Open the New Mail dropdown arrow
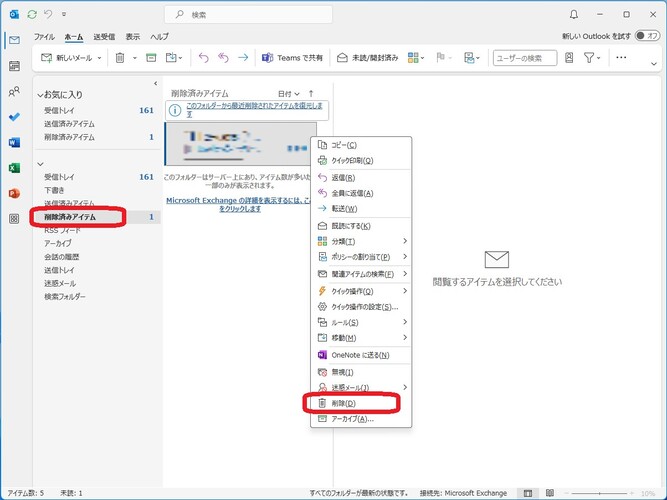 coord(100,58)
